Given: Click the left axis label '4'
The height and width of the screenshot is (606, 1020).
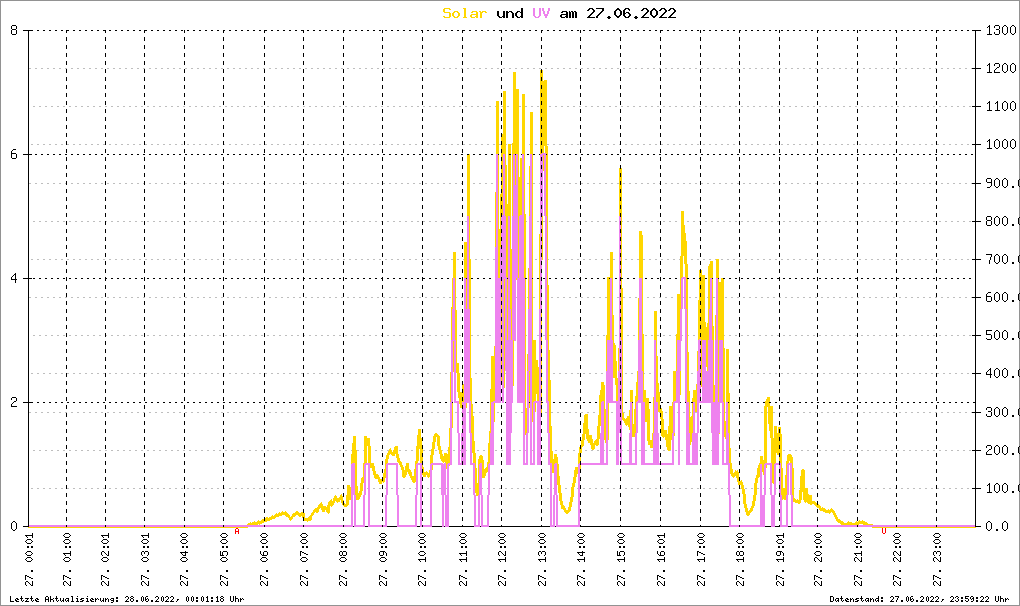Looking at the screenshot, I should coord(14,278).
